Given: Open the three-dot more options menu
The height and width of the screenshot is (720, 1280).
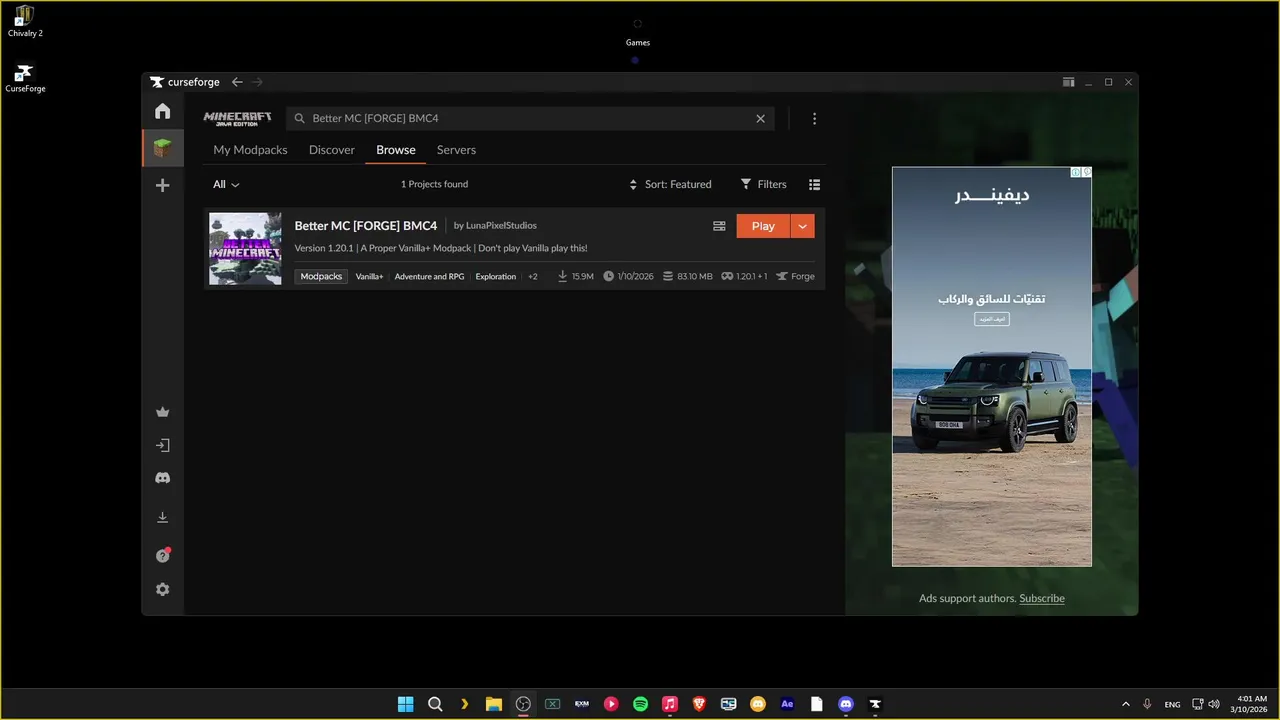Looking at the screenshot, I should tap(814, 118).
